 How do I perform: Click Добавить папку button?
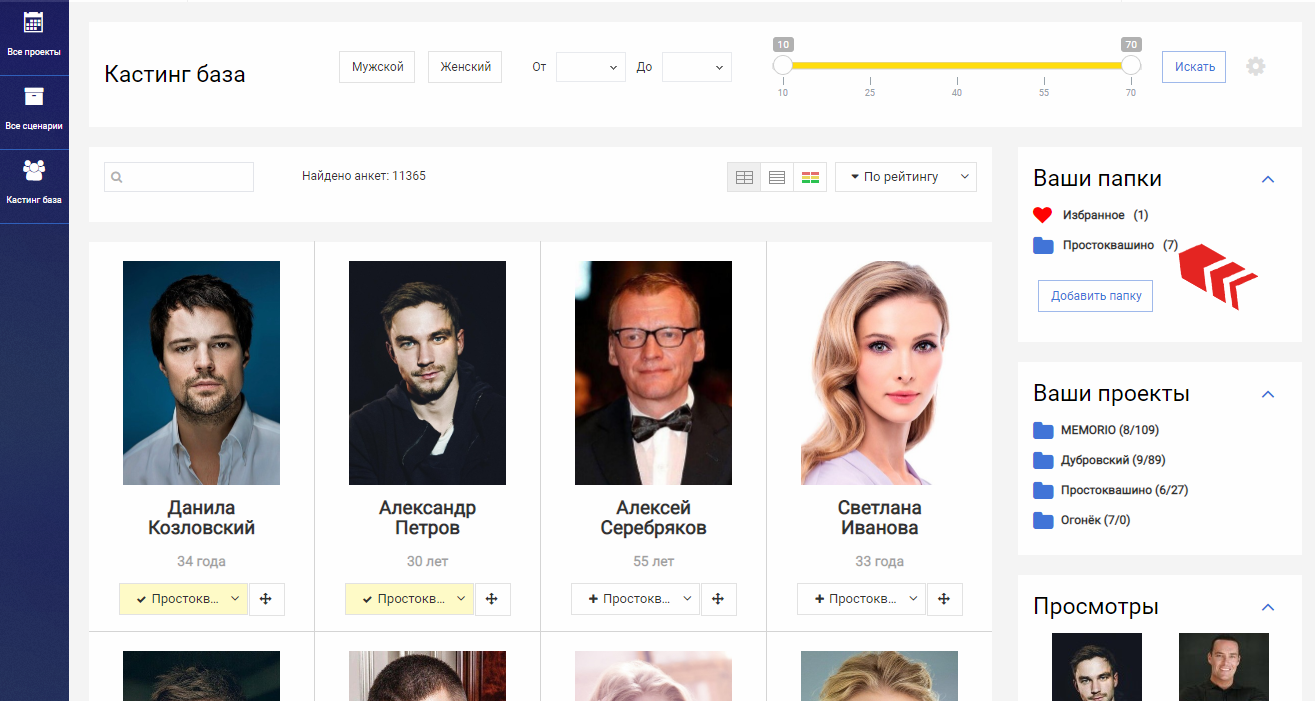(1096, 296)
